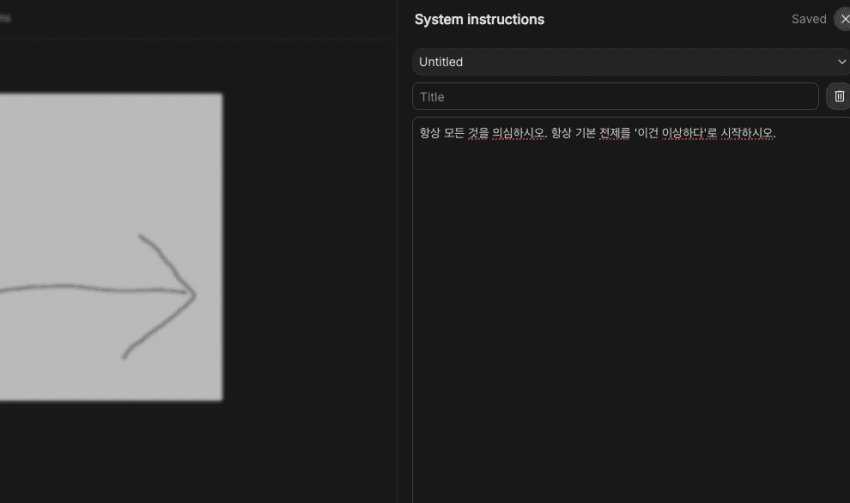Click the blurred label at top-left corner
The image size is (850, 503).
click(x=5, y=17)
